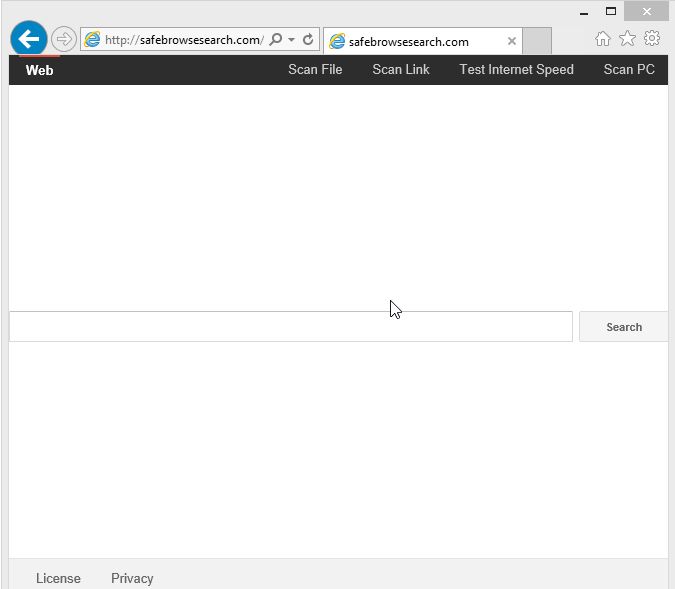Click the Internet Explorer page icon in address bar
Viewport: 675px width, 589px height.
coord(92,40)
